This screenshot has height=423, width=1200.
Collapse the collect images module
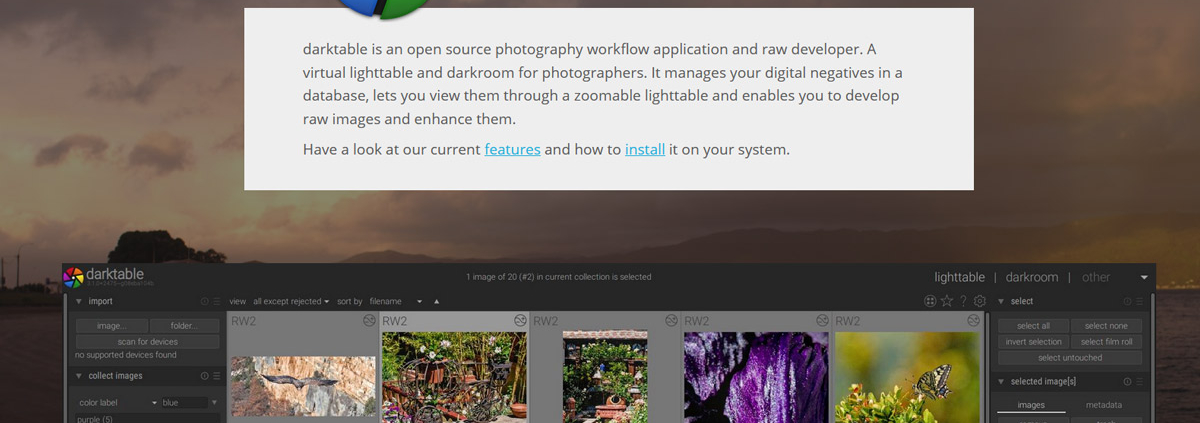click(79, 376)
